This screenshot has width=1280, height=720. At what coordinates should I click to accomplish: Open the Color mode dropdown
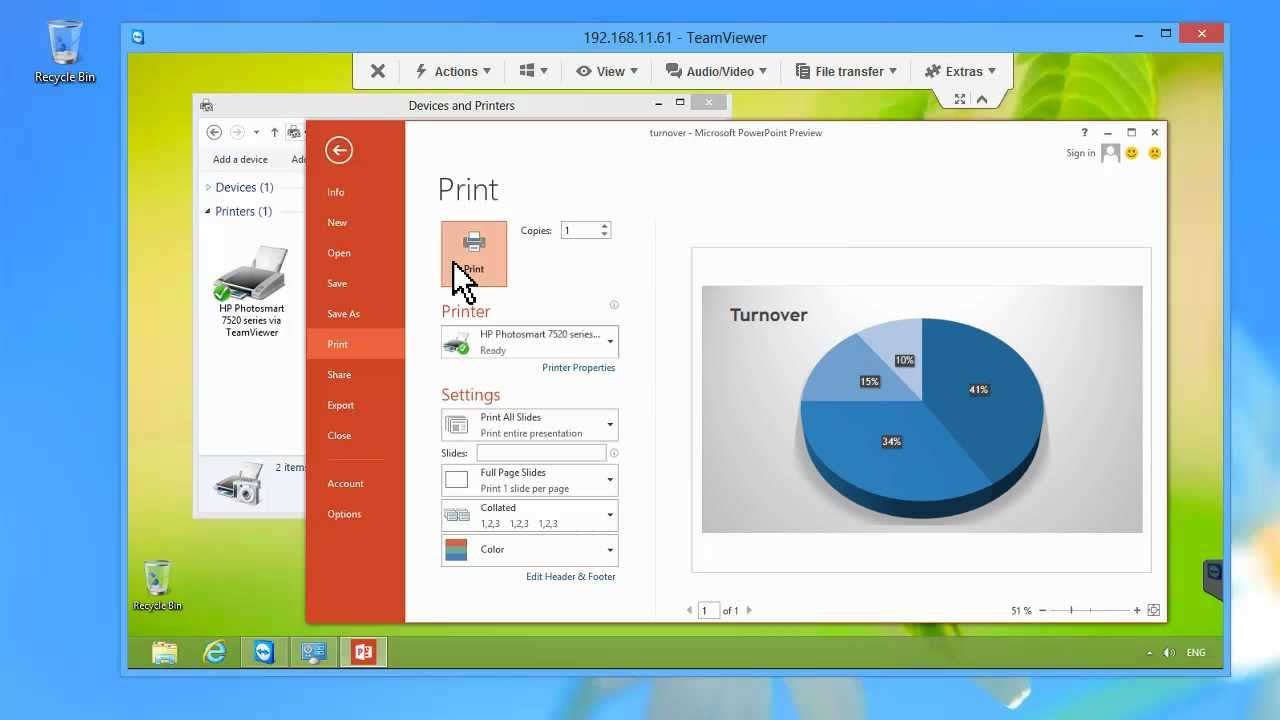point(529,550)
